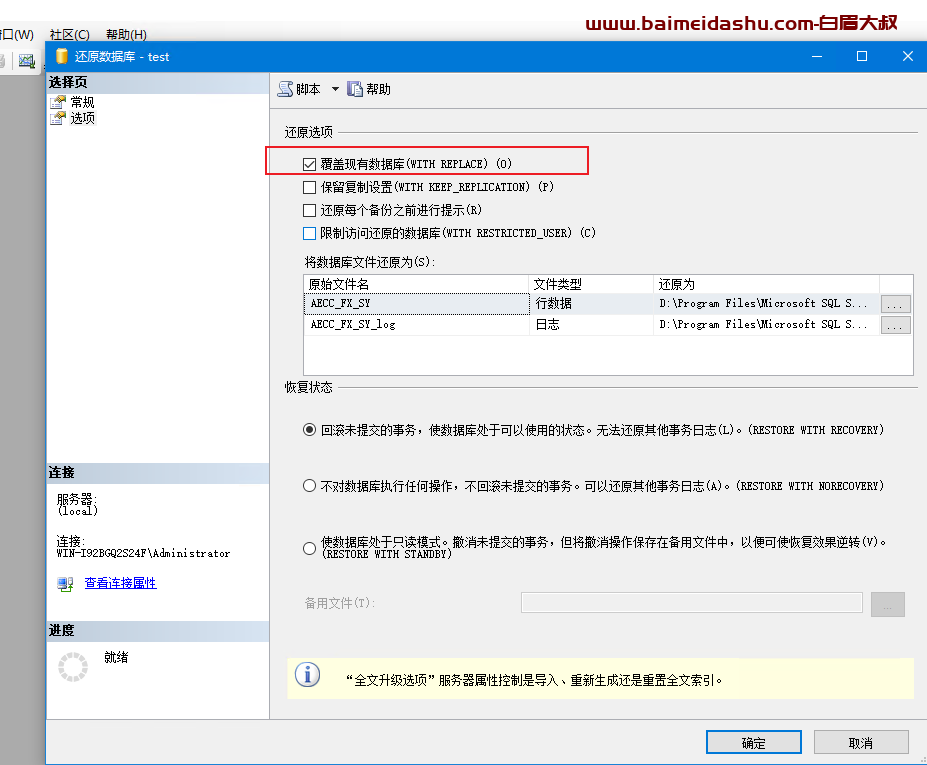Open the 帮助(H) menu in menu bar
Viewport: 927px width, 765px height.
126,35
